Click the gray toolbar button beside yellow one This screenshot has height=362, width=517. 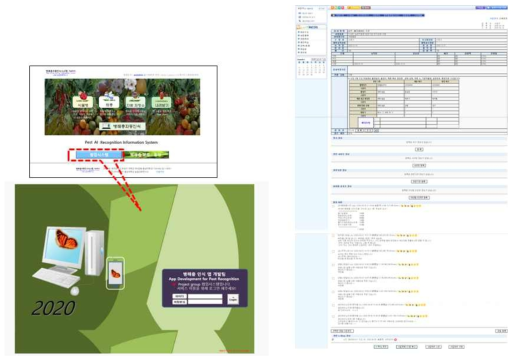click(366, 7)
